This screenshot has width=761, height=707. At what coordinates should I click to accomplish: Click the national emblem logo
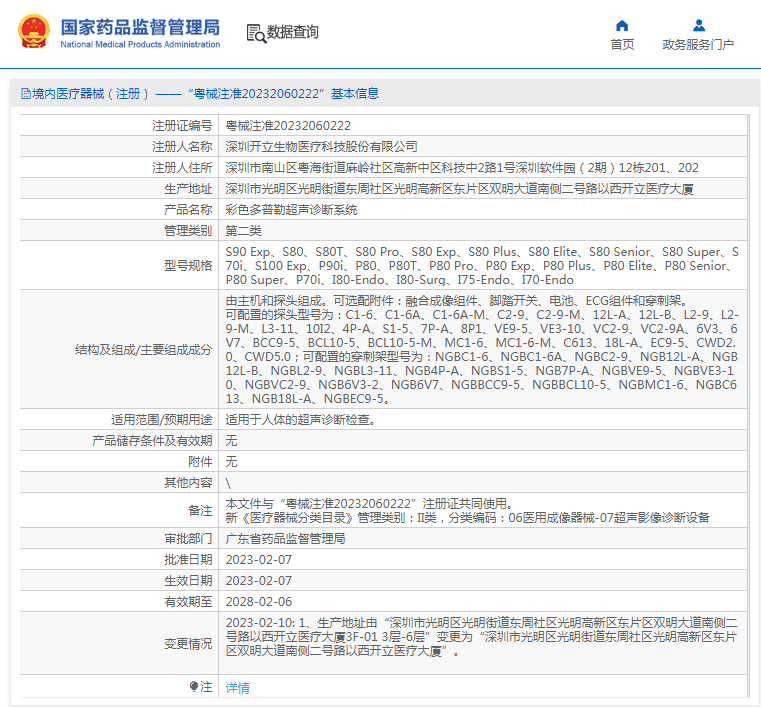(32, 32)
